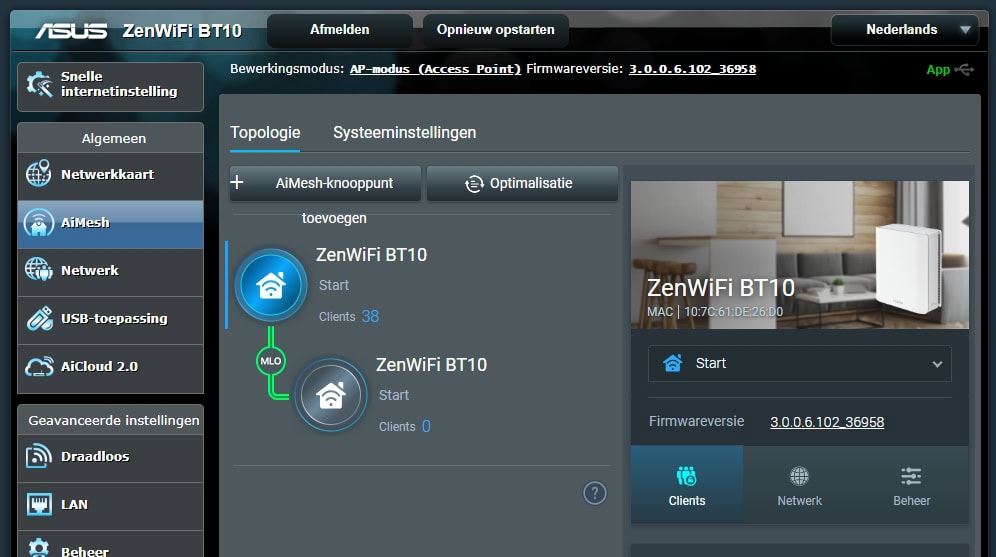The width and height of the screenshot is (996, 557).
Task: Select the main ZenWiFi BT10 router node icon
Action: coord(270,286)
